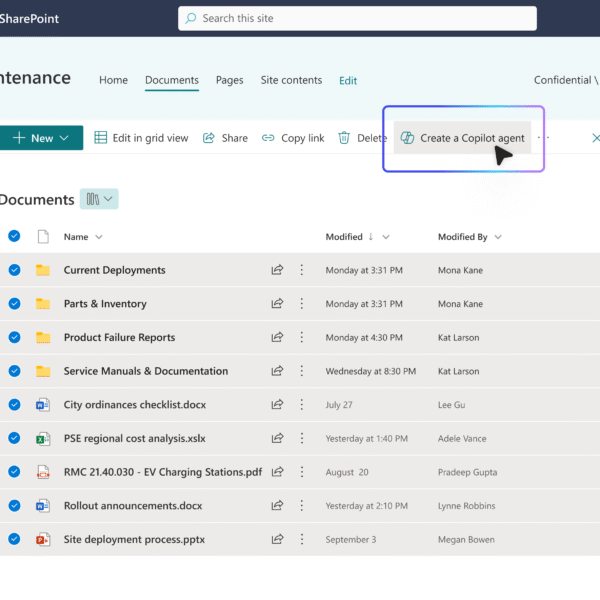
Task: Open the Name column sort dropdown
Action: [x=99, y=237]
